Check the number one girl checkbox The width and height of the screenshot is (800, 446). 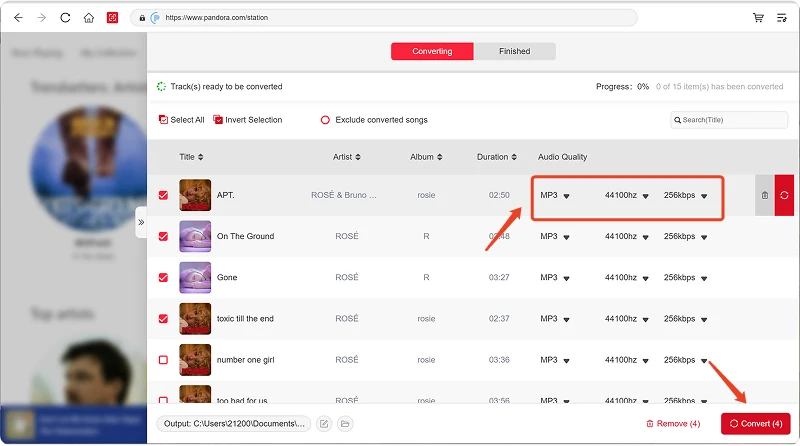pos(163,360)
